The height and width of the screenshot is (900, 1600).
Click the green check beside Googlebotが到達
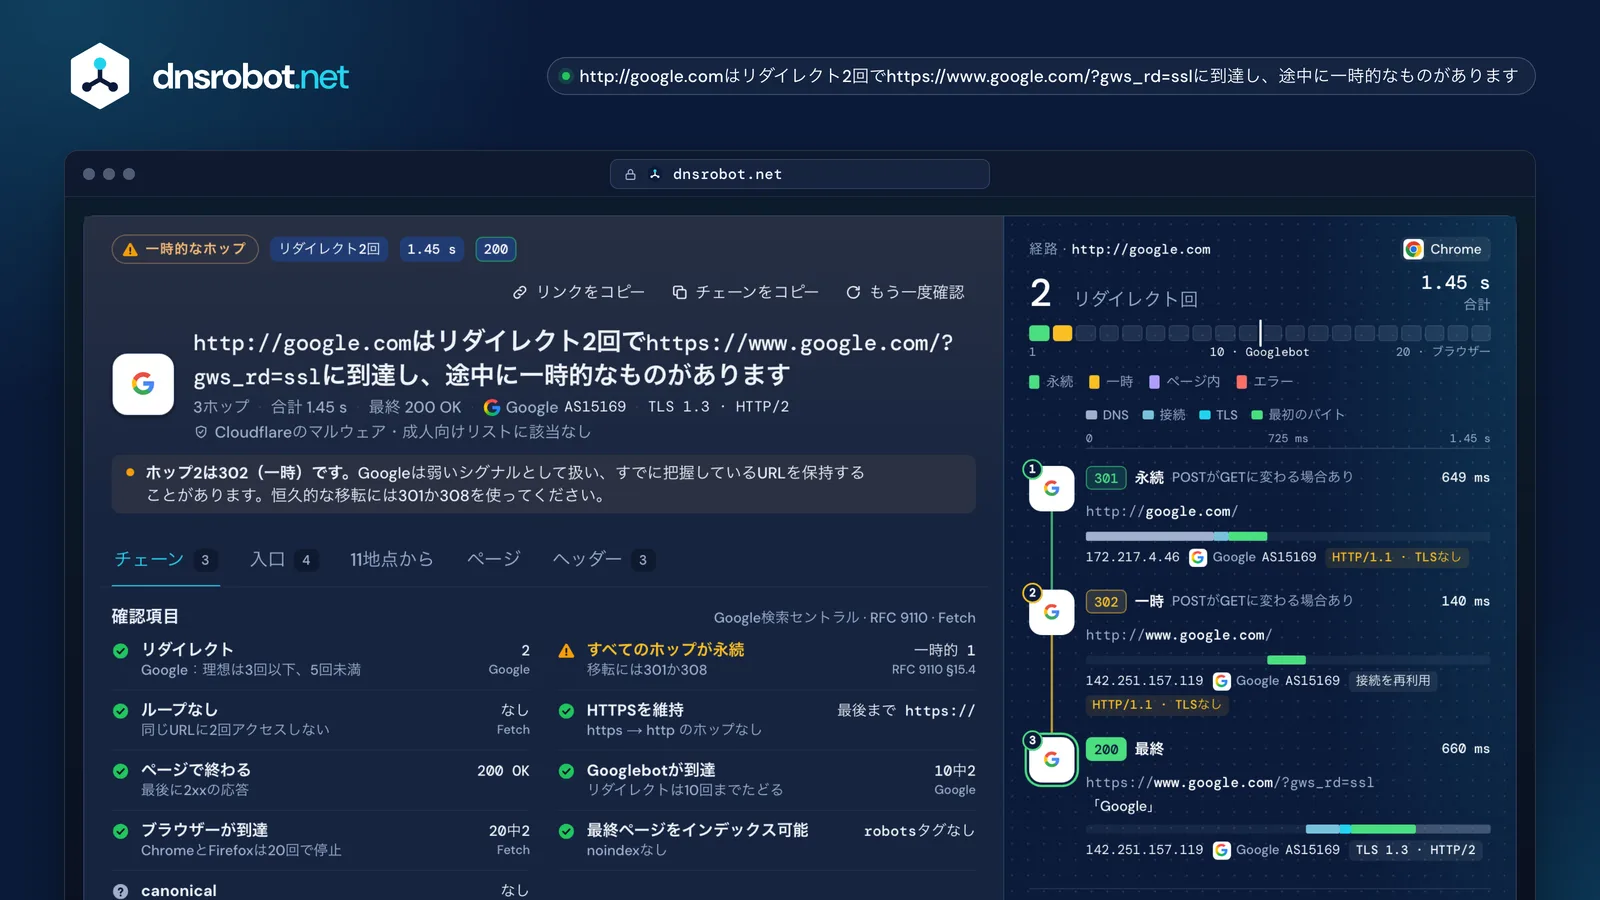566,771
